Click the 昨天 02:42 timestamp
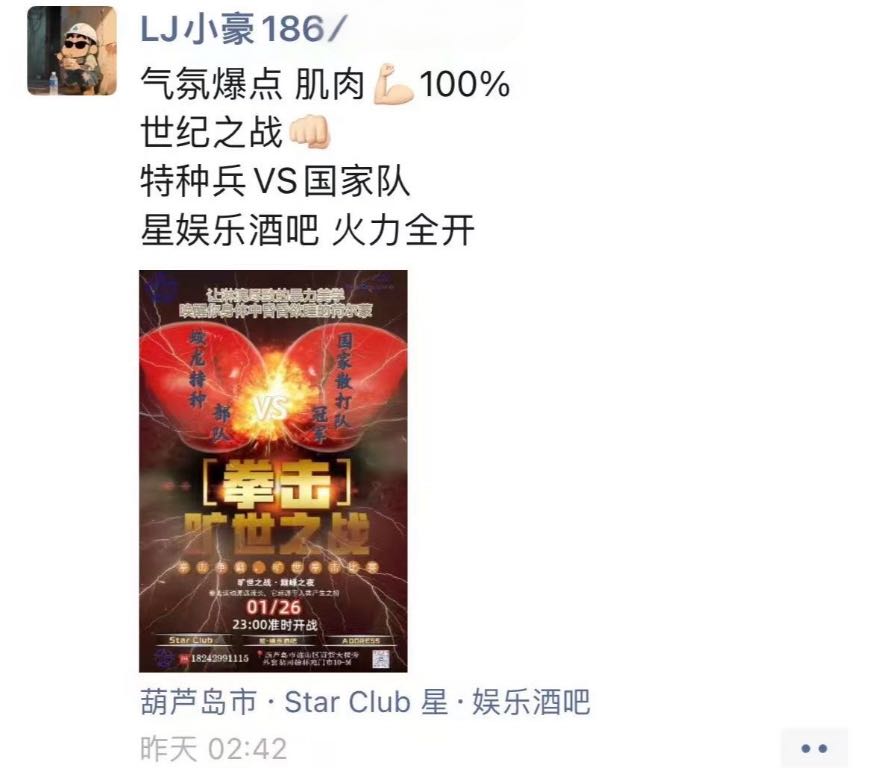The height and width of the screenshot is (768, 879). pyautogui.click(x=213, y=748)
